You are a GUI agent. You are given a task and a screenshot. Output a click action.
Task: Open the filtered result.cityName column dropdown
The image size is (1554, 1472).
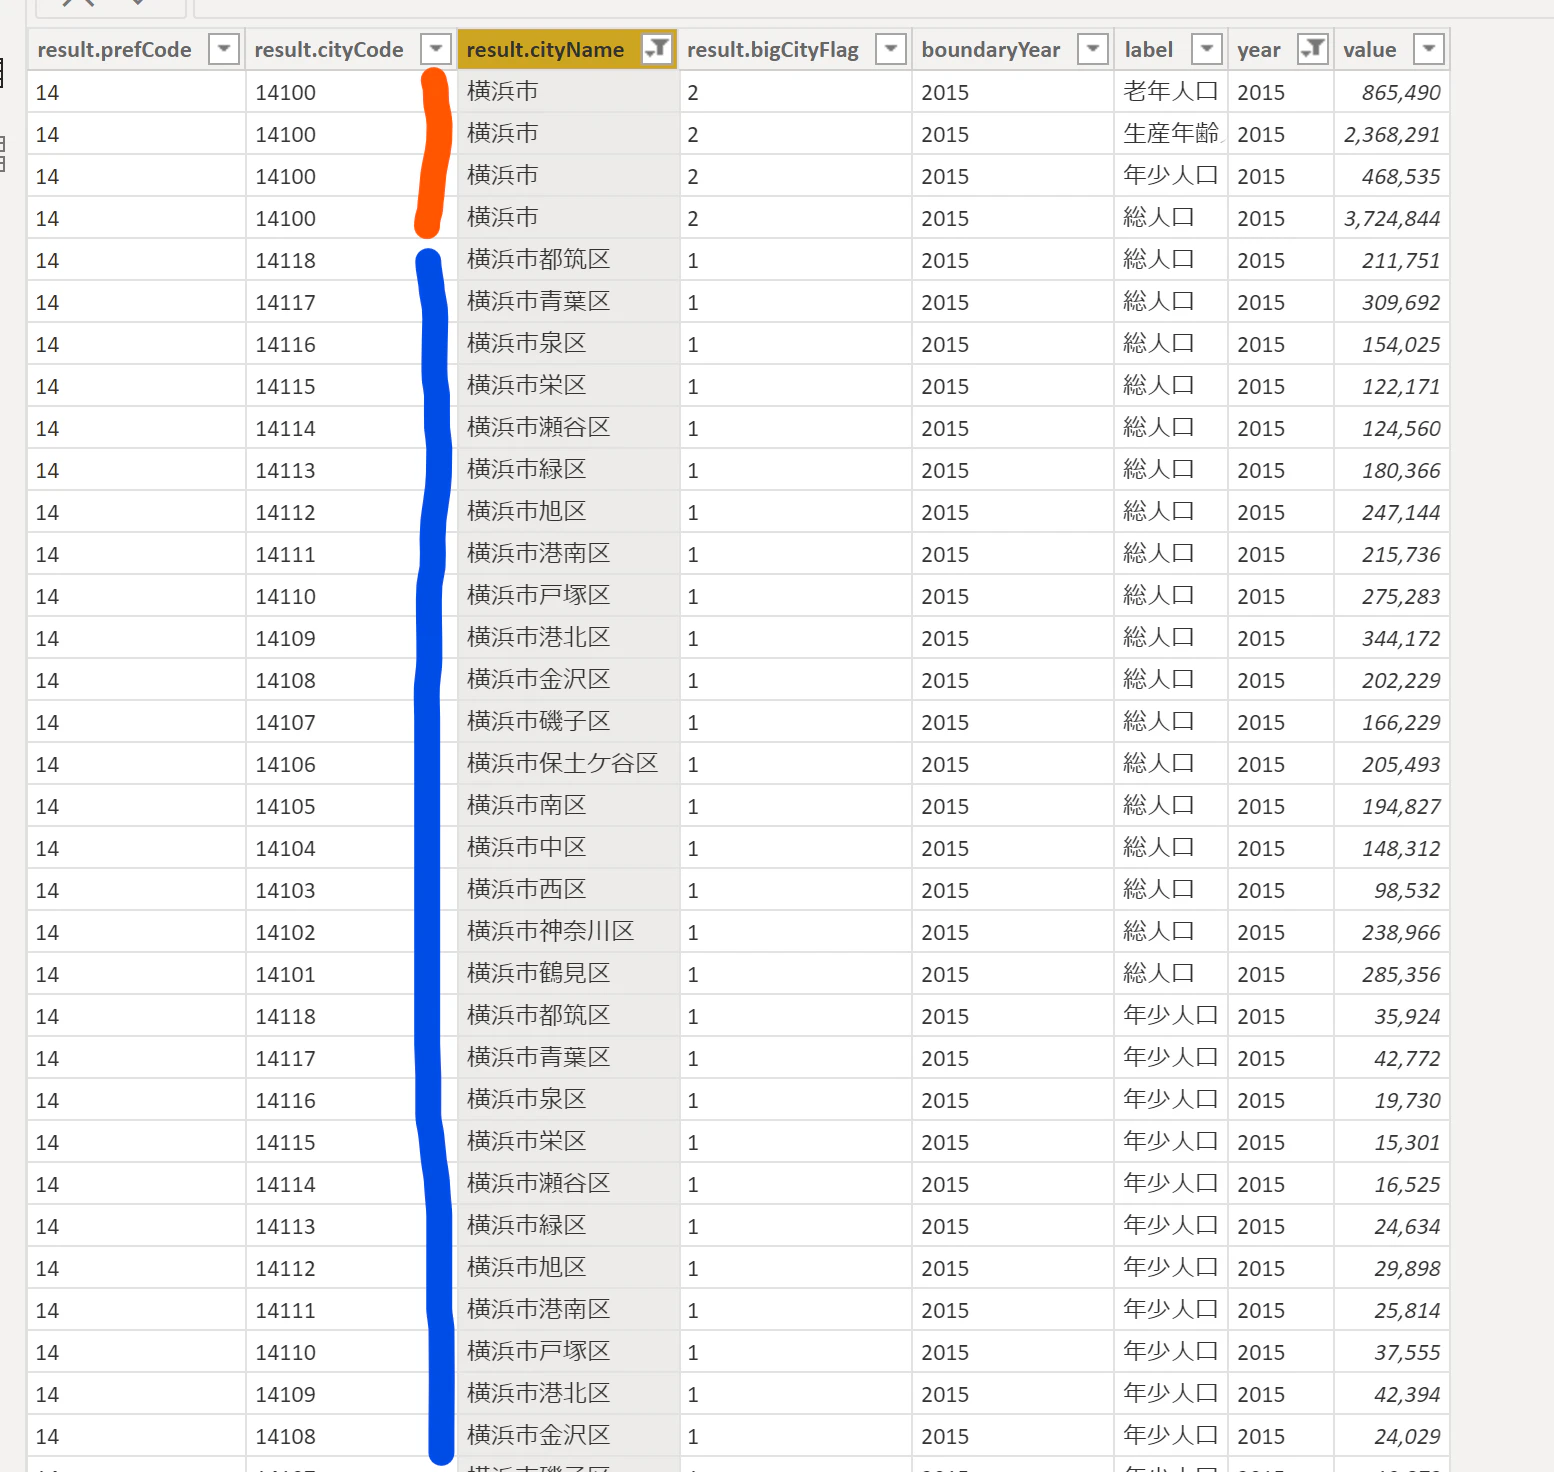(x=657, y=48)
